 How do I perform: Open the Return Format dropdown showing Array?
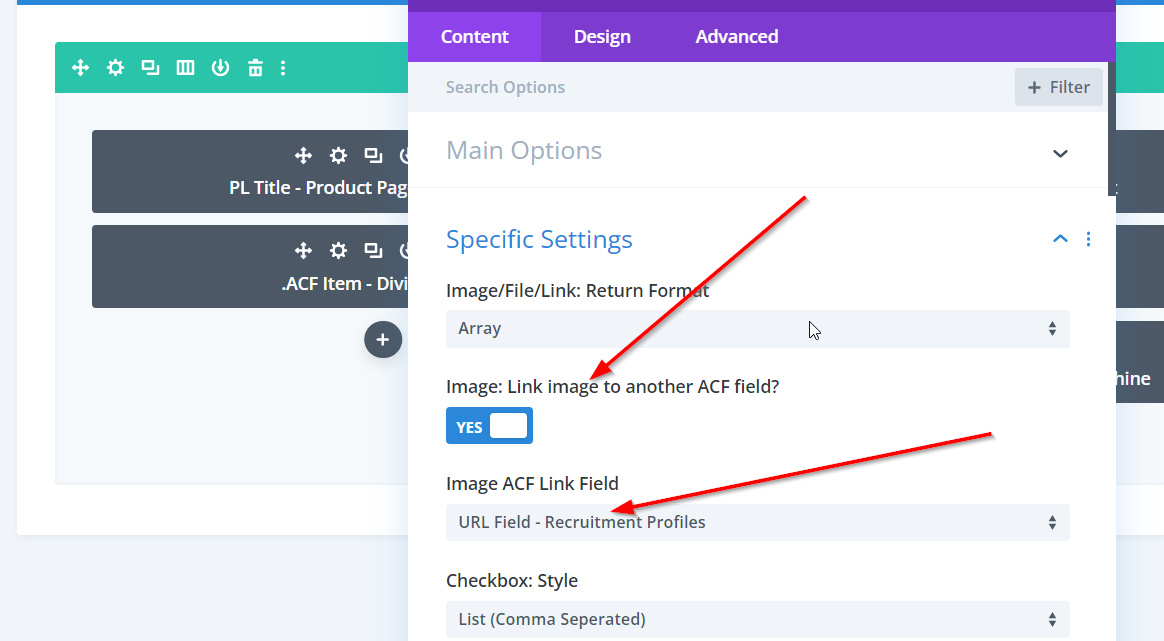point(757,328)
